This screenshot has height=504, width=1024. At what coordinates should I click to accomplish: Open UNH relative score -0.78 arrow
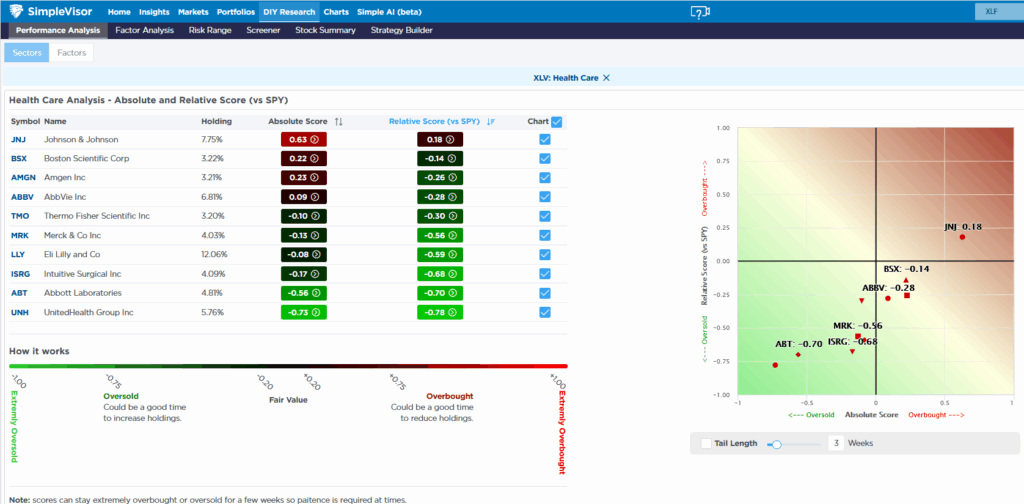[x=452, y=313]
